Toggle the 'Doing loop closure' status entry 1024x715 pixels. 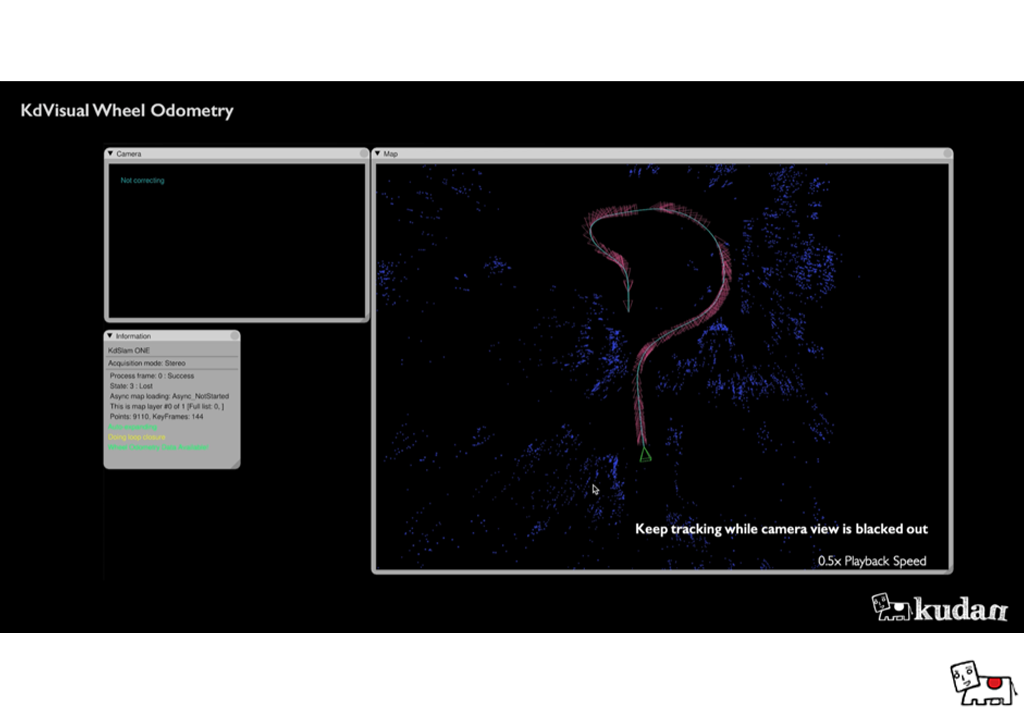click(x=137, y=437)
